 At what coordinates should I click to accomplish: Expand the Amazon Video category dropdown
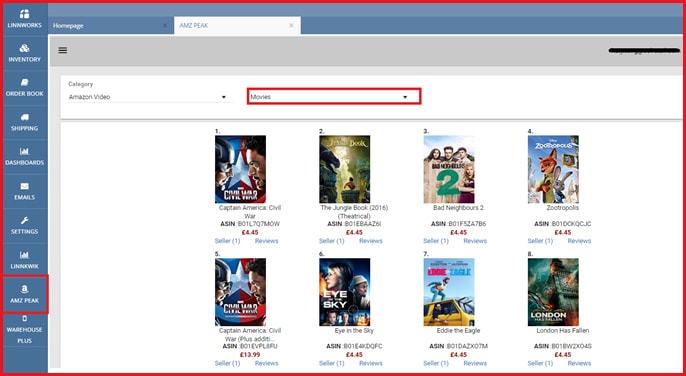147,97
